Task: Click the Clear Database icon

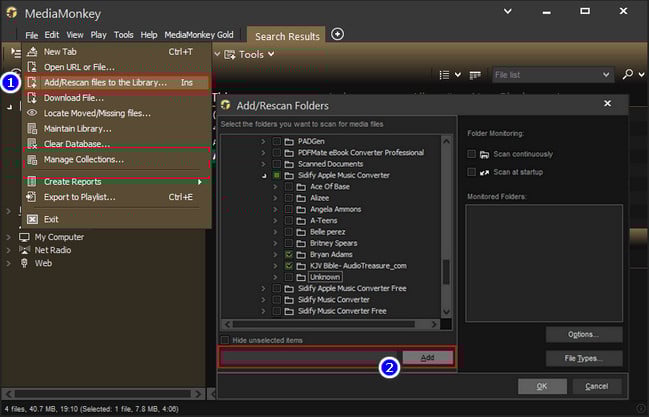Action: pos(32,144)
